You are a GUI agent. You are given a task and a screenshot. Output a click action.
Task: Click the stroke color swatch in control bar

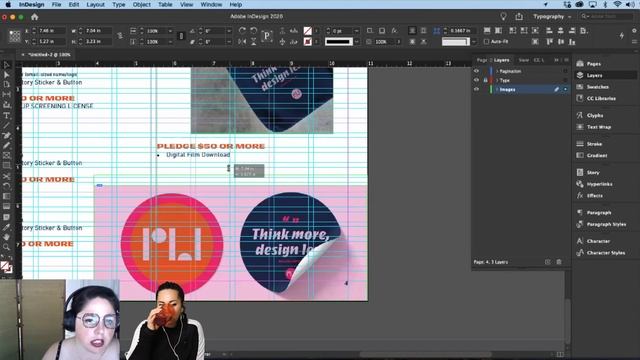point(307,41)
